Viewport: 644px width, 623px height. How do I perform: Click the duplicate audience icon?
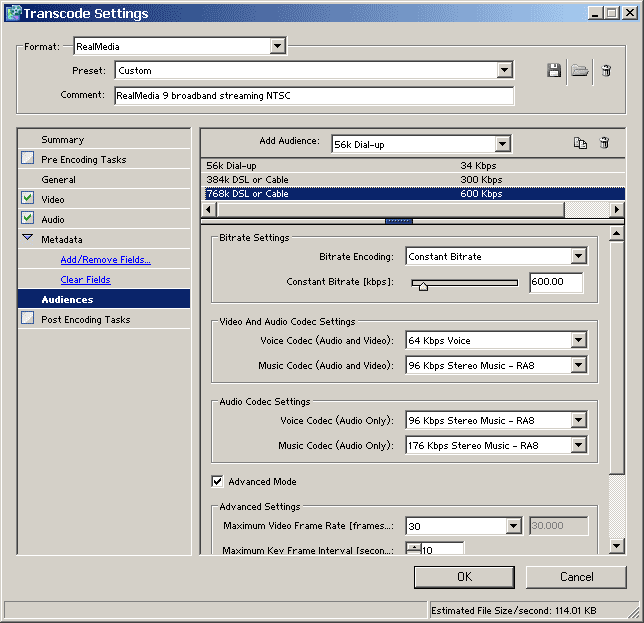[580, 143]
